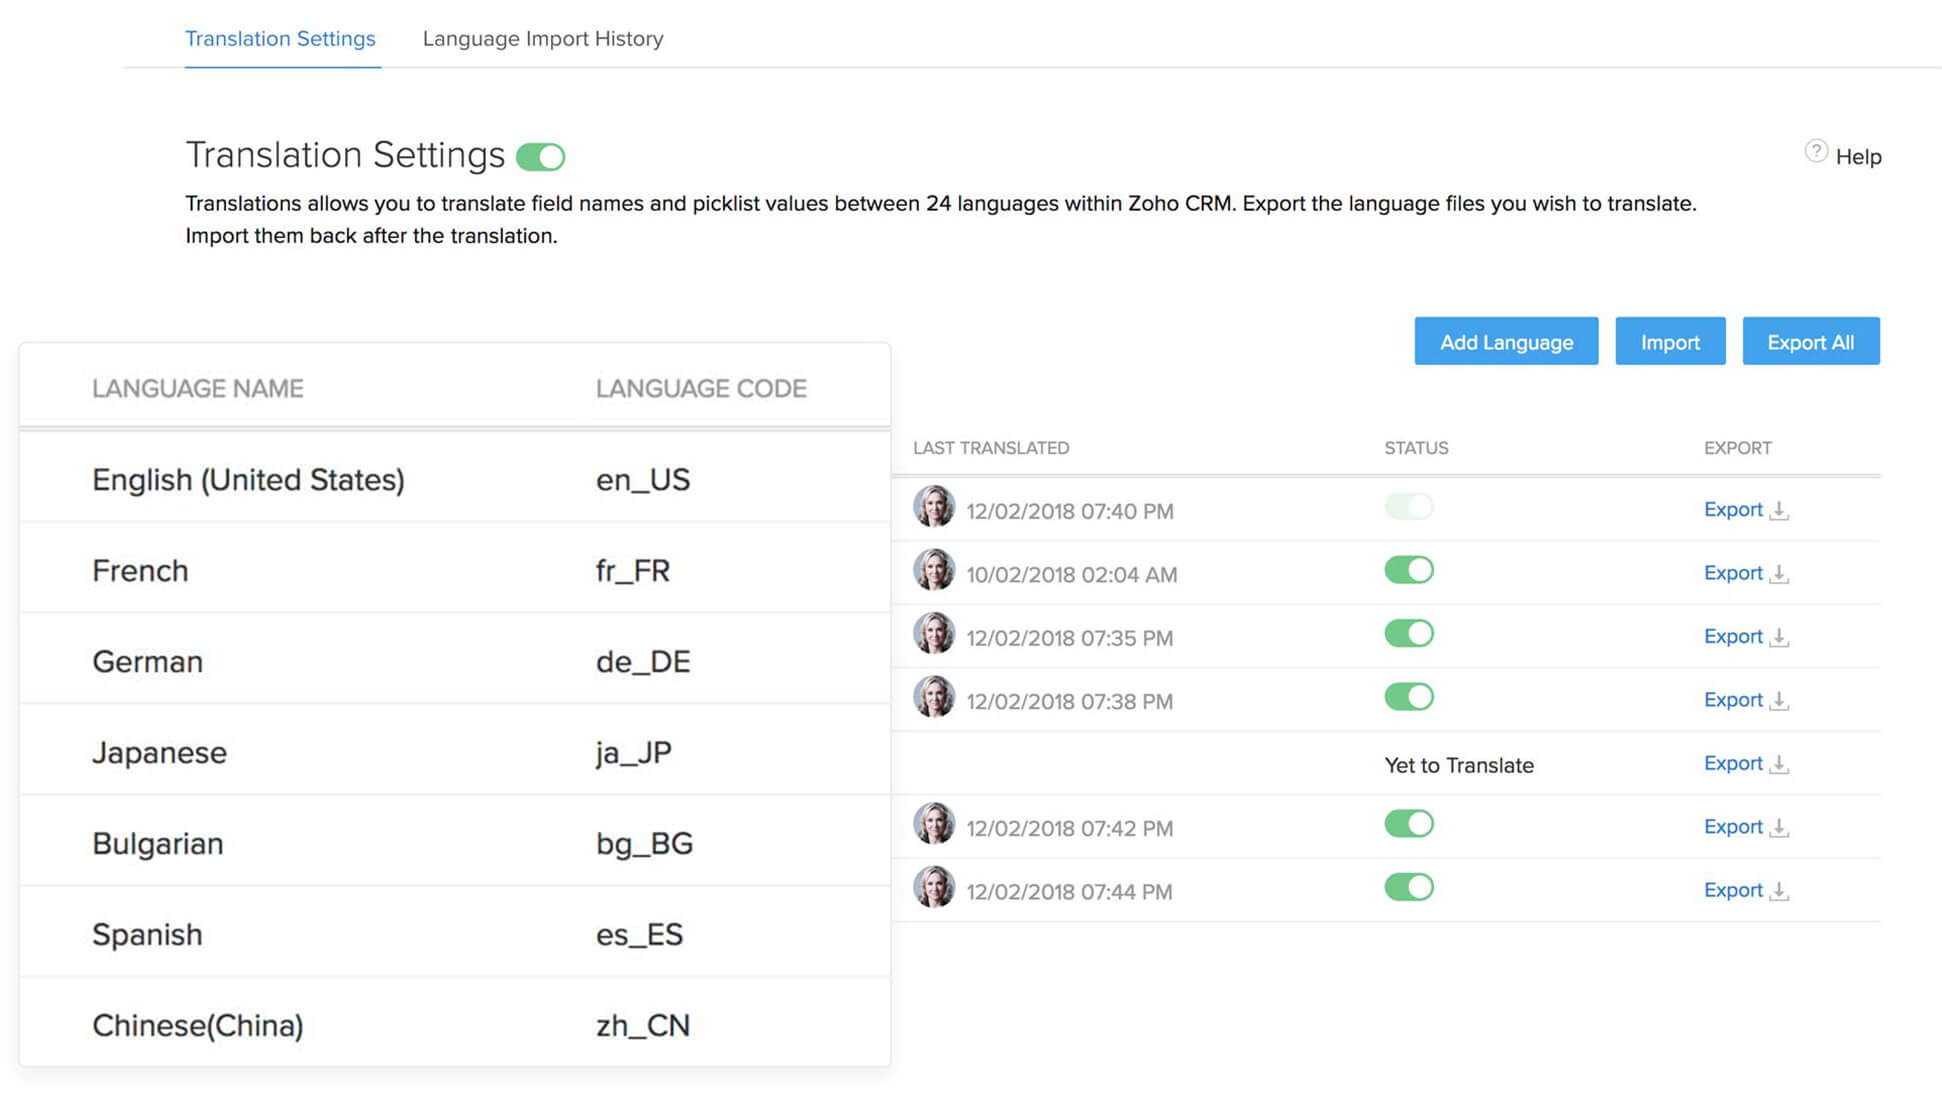
Task: Select the English (United States) language name
Action: point(248,480)
